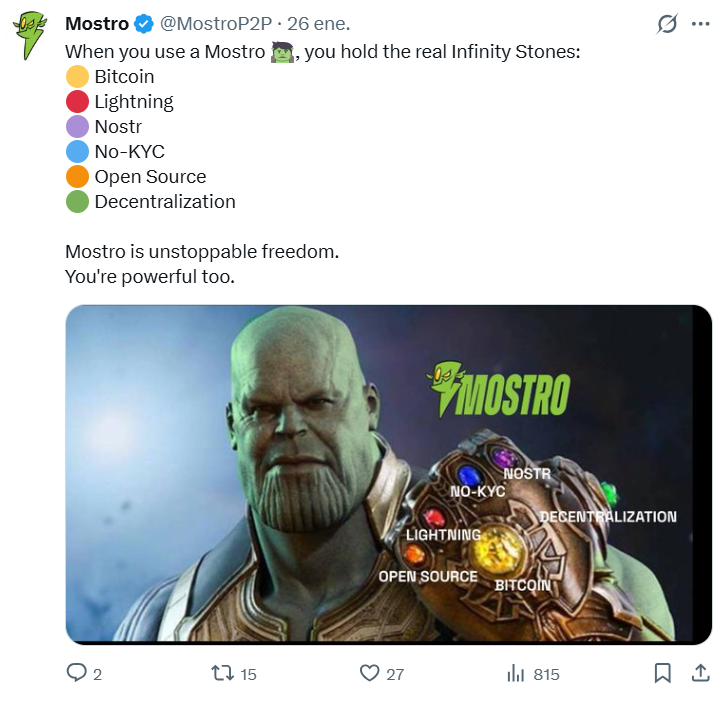Click the orange Open Source circle emoji

pyautogui.click(x=77, y=177)
